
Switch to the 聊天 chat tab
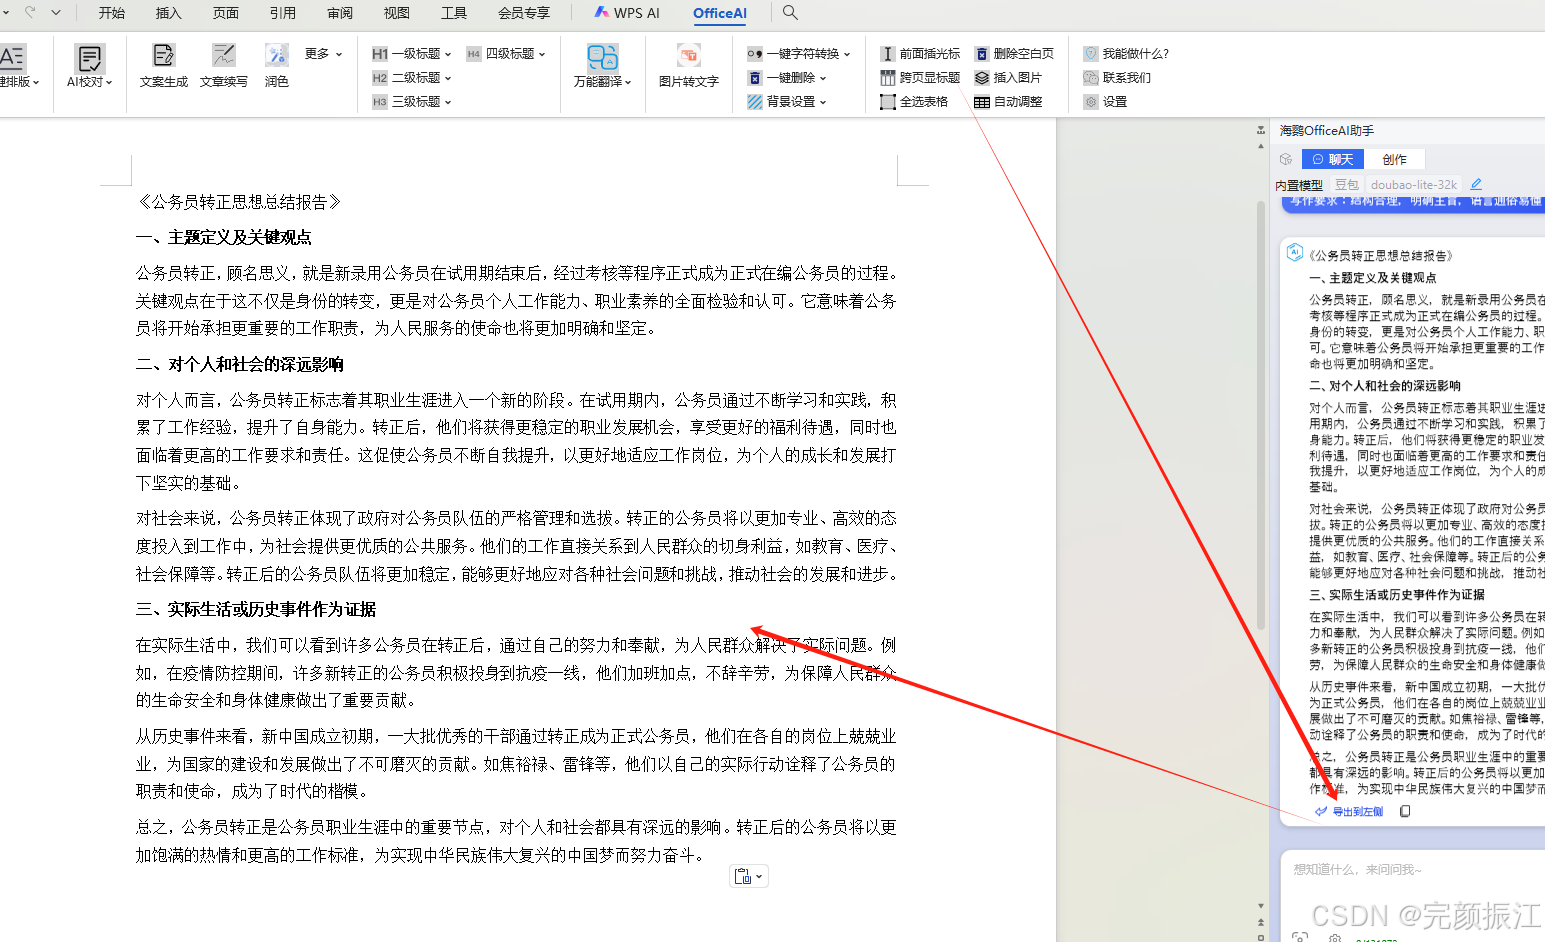(1333, 159)
